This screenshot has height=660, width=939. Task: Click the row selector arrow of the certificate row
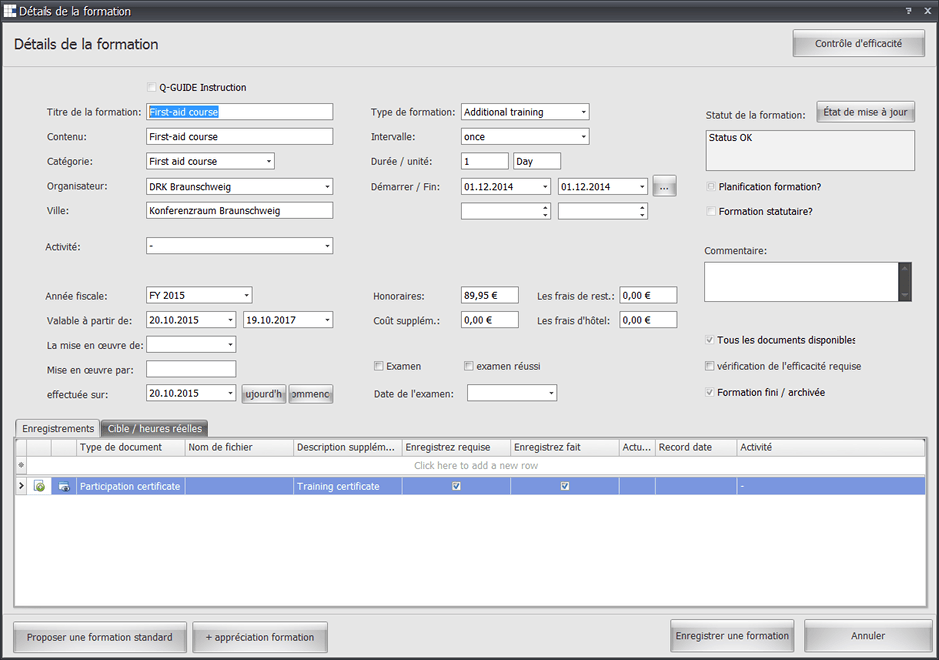click(x=20, y=486)
